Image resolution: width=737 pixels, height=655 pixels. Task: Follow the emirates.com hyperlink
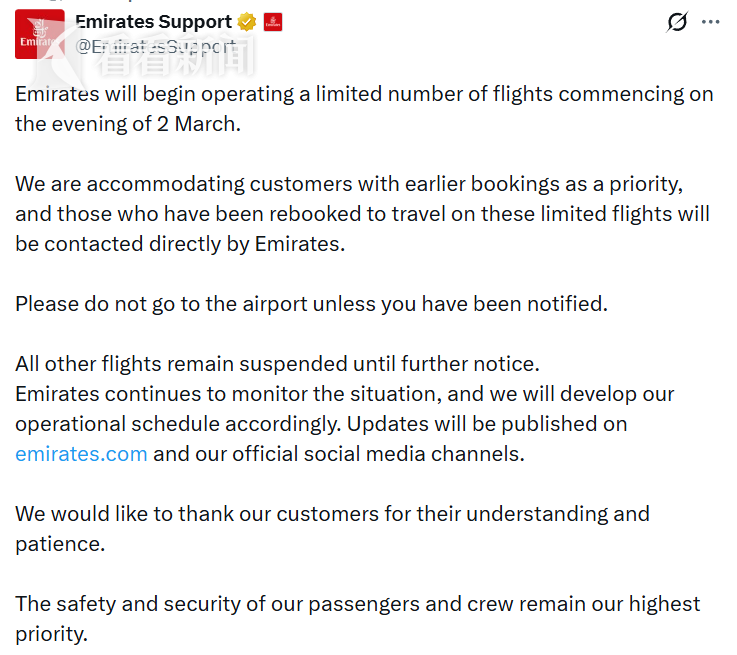[x=81, y=453]
